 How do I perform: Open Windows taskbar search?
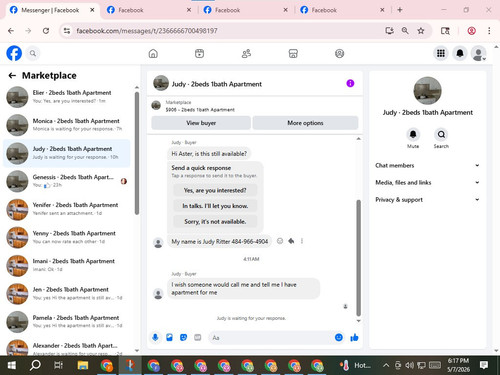[35, 365]
